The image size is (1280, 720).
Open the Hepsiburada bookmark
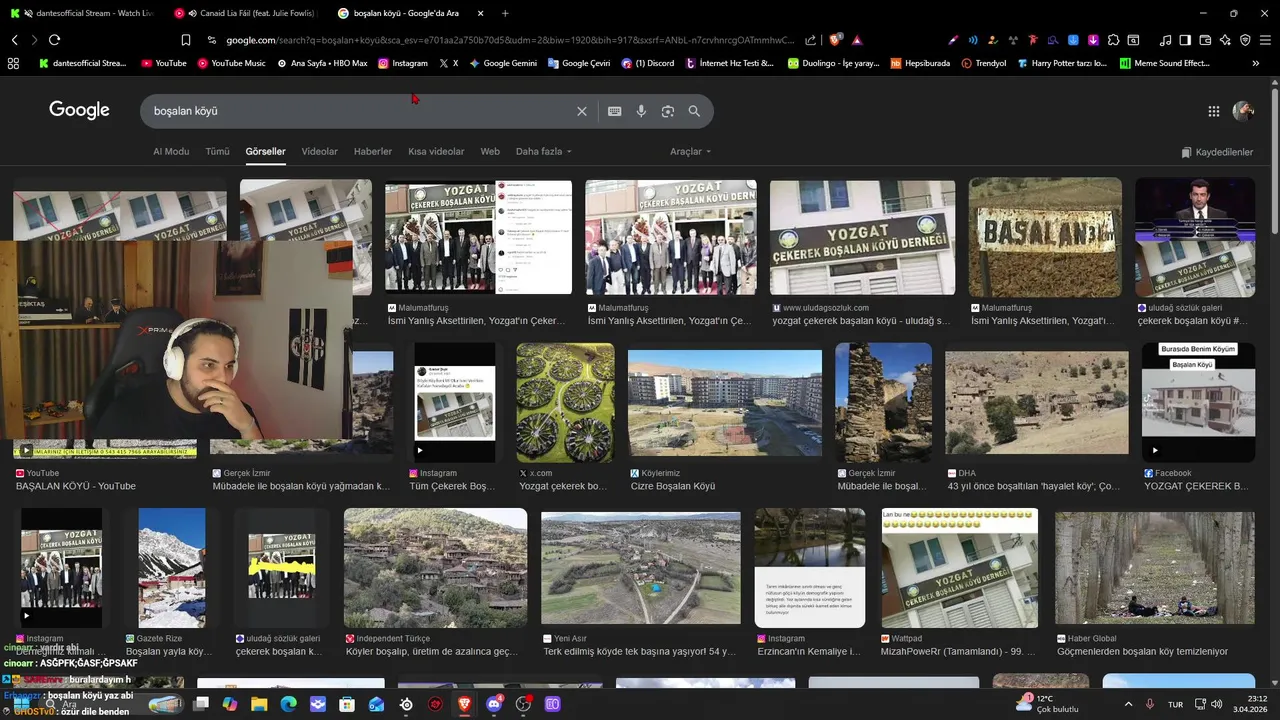click(919, 63)
